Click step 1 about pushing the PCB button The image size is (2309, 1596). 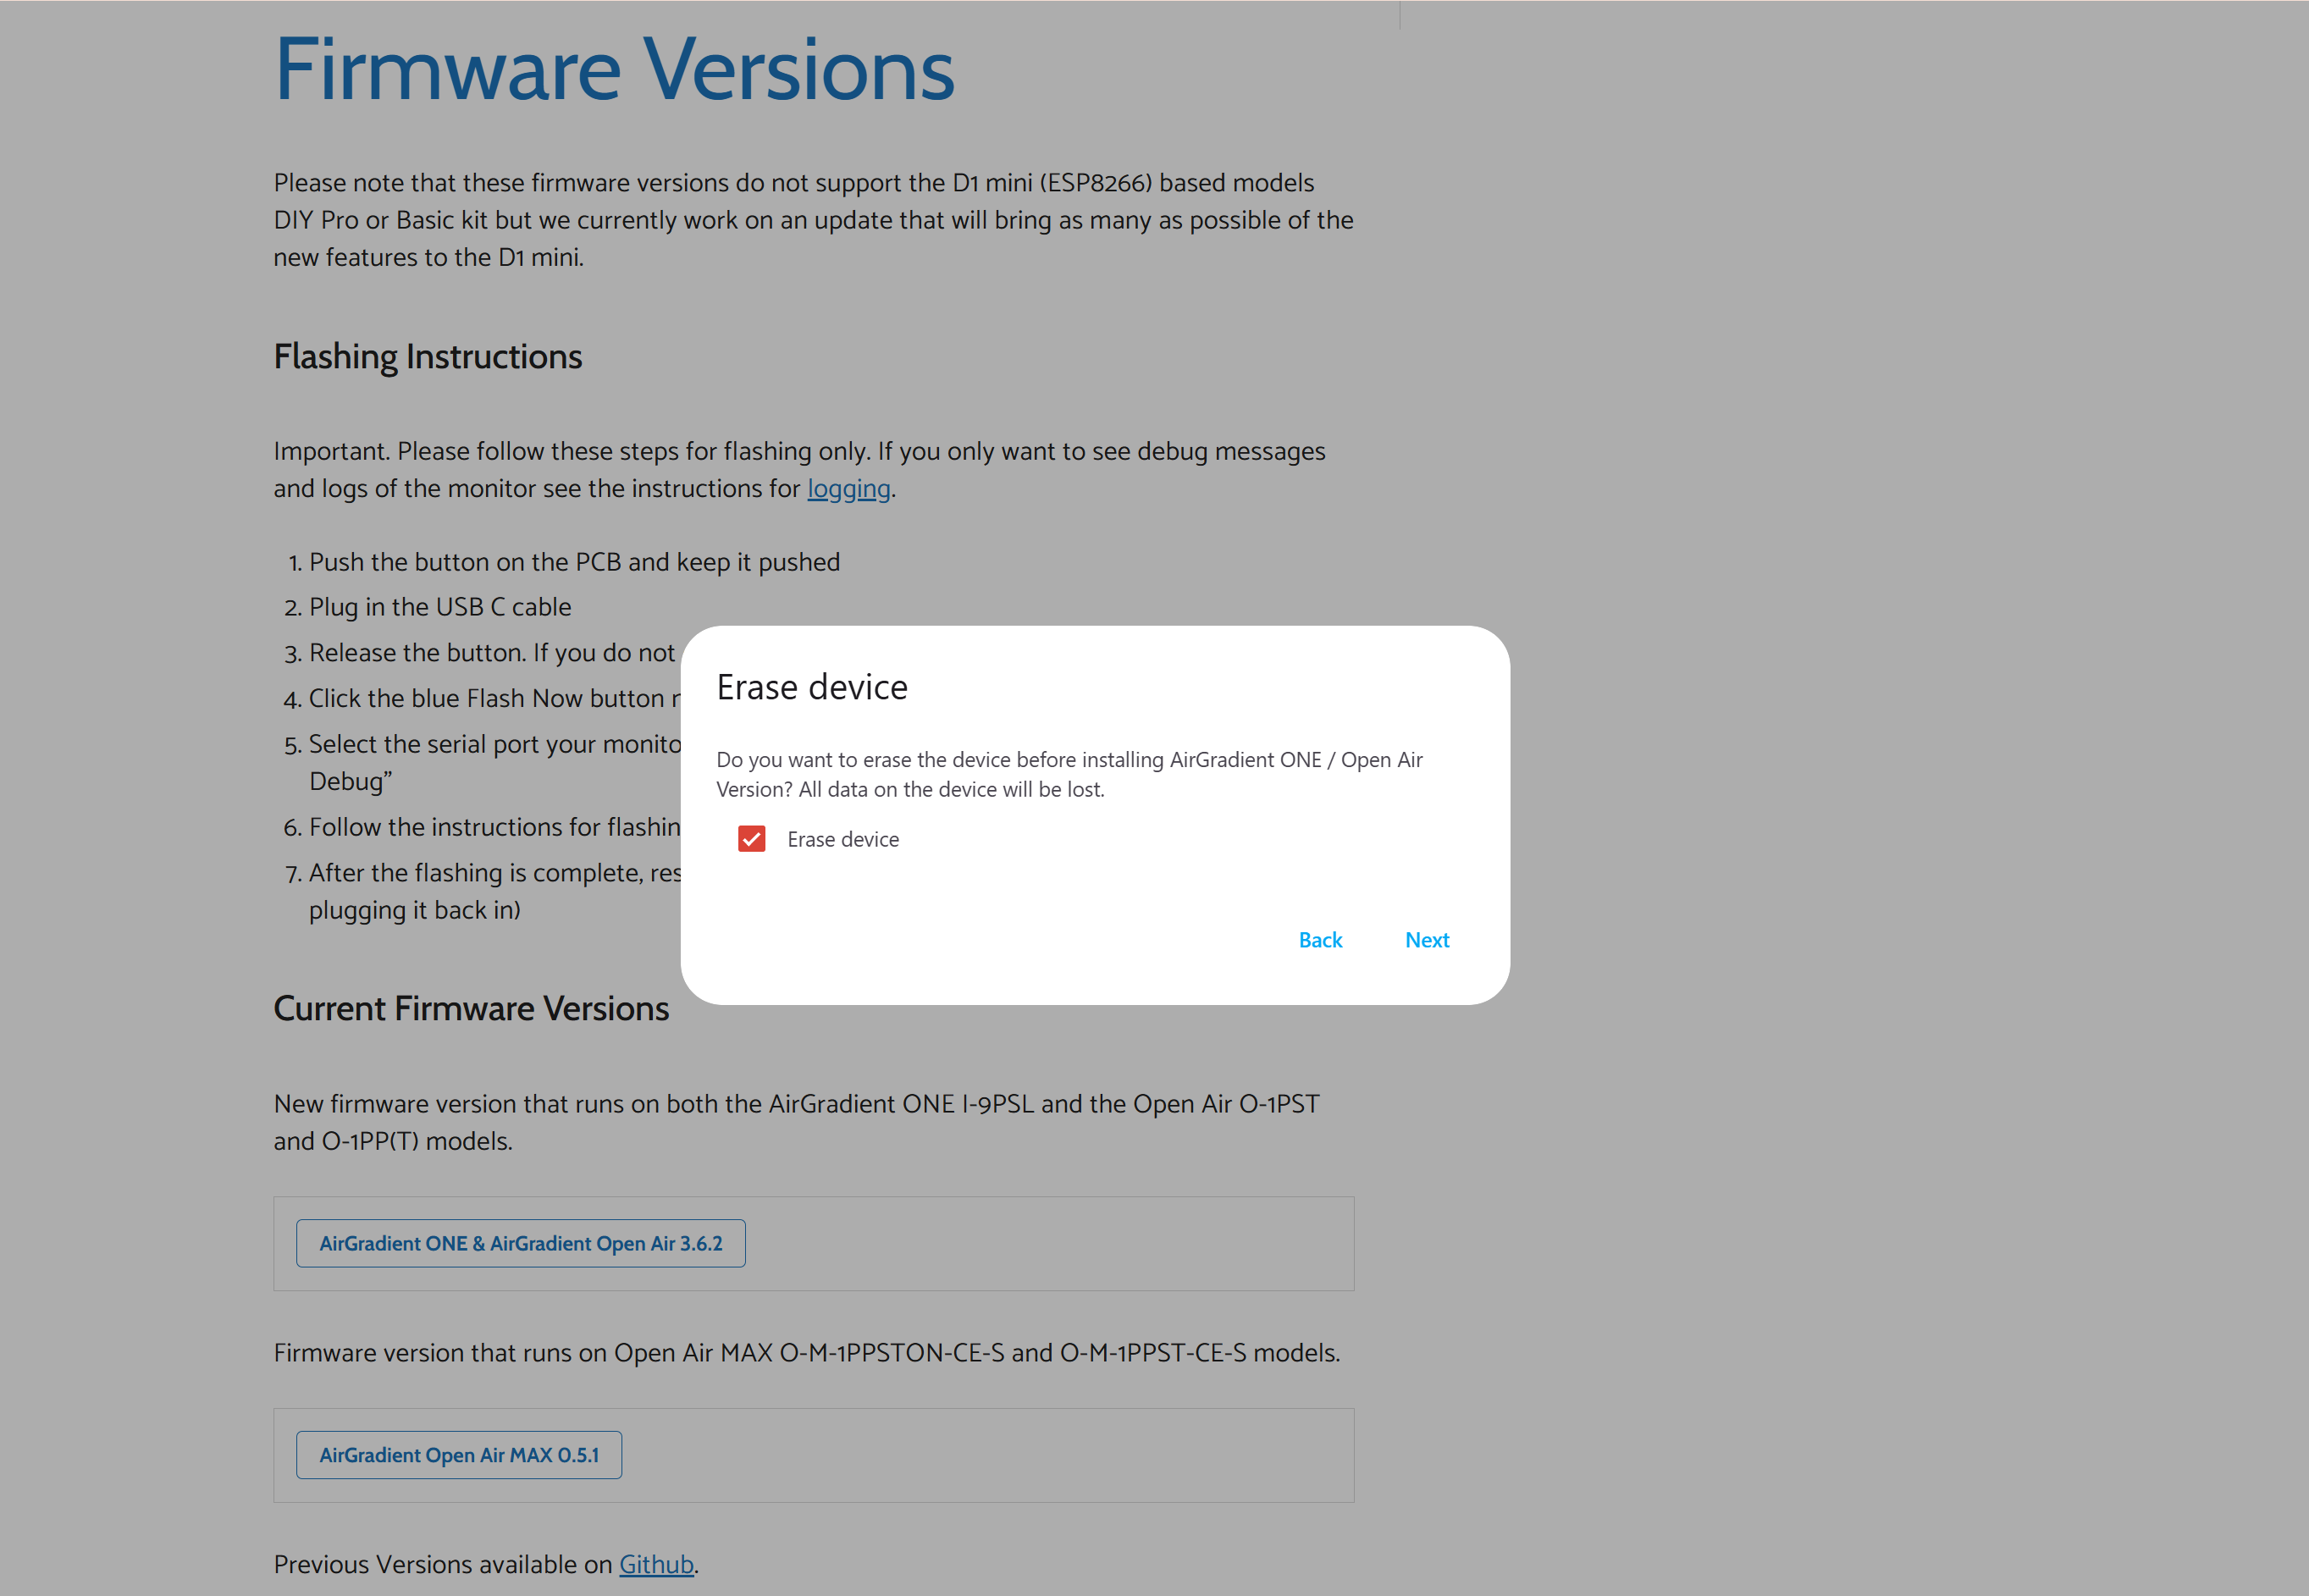[x=573, y=562]
